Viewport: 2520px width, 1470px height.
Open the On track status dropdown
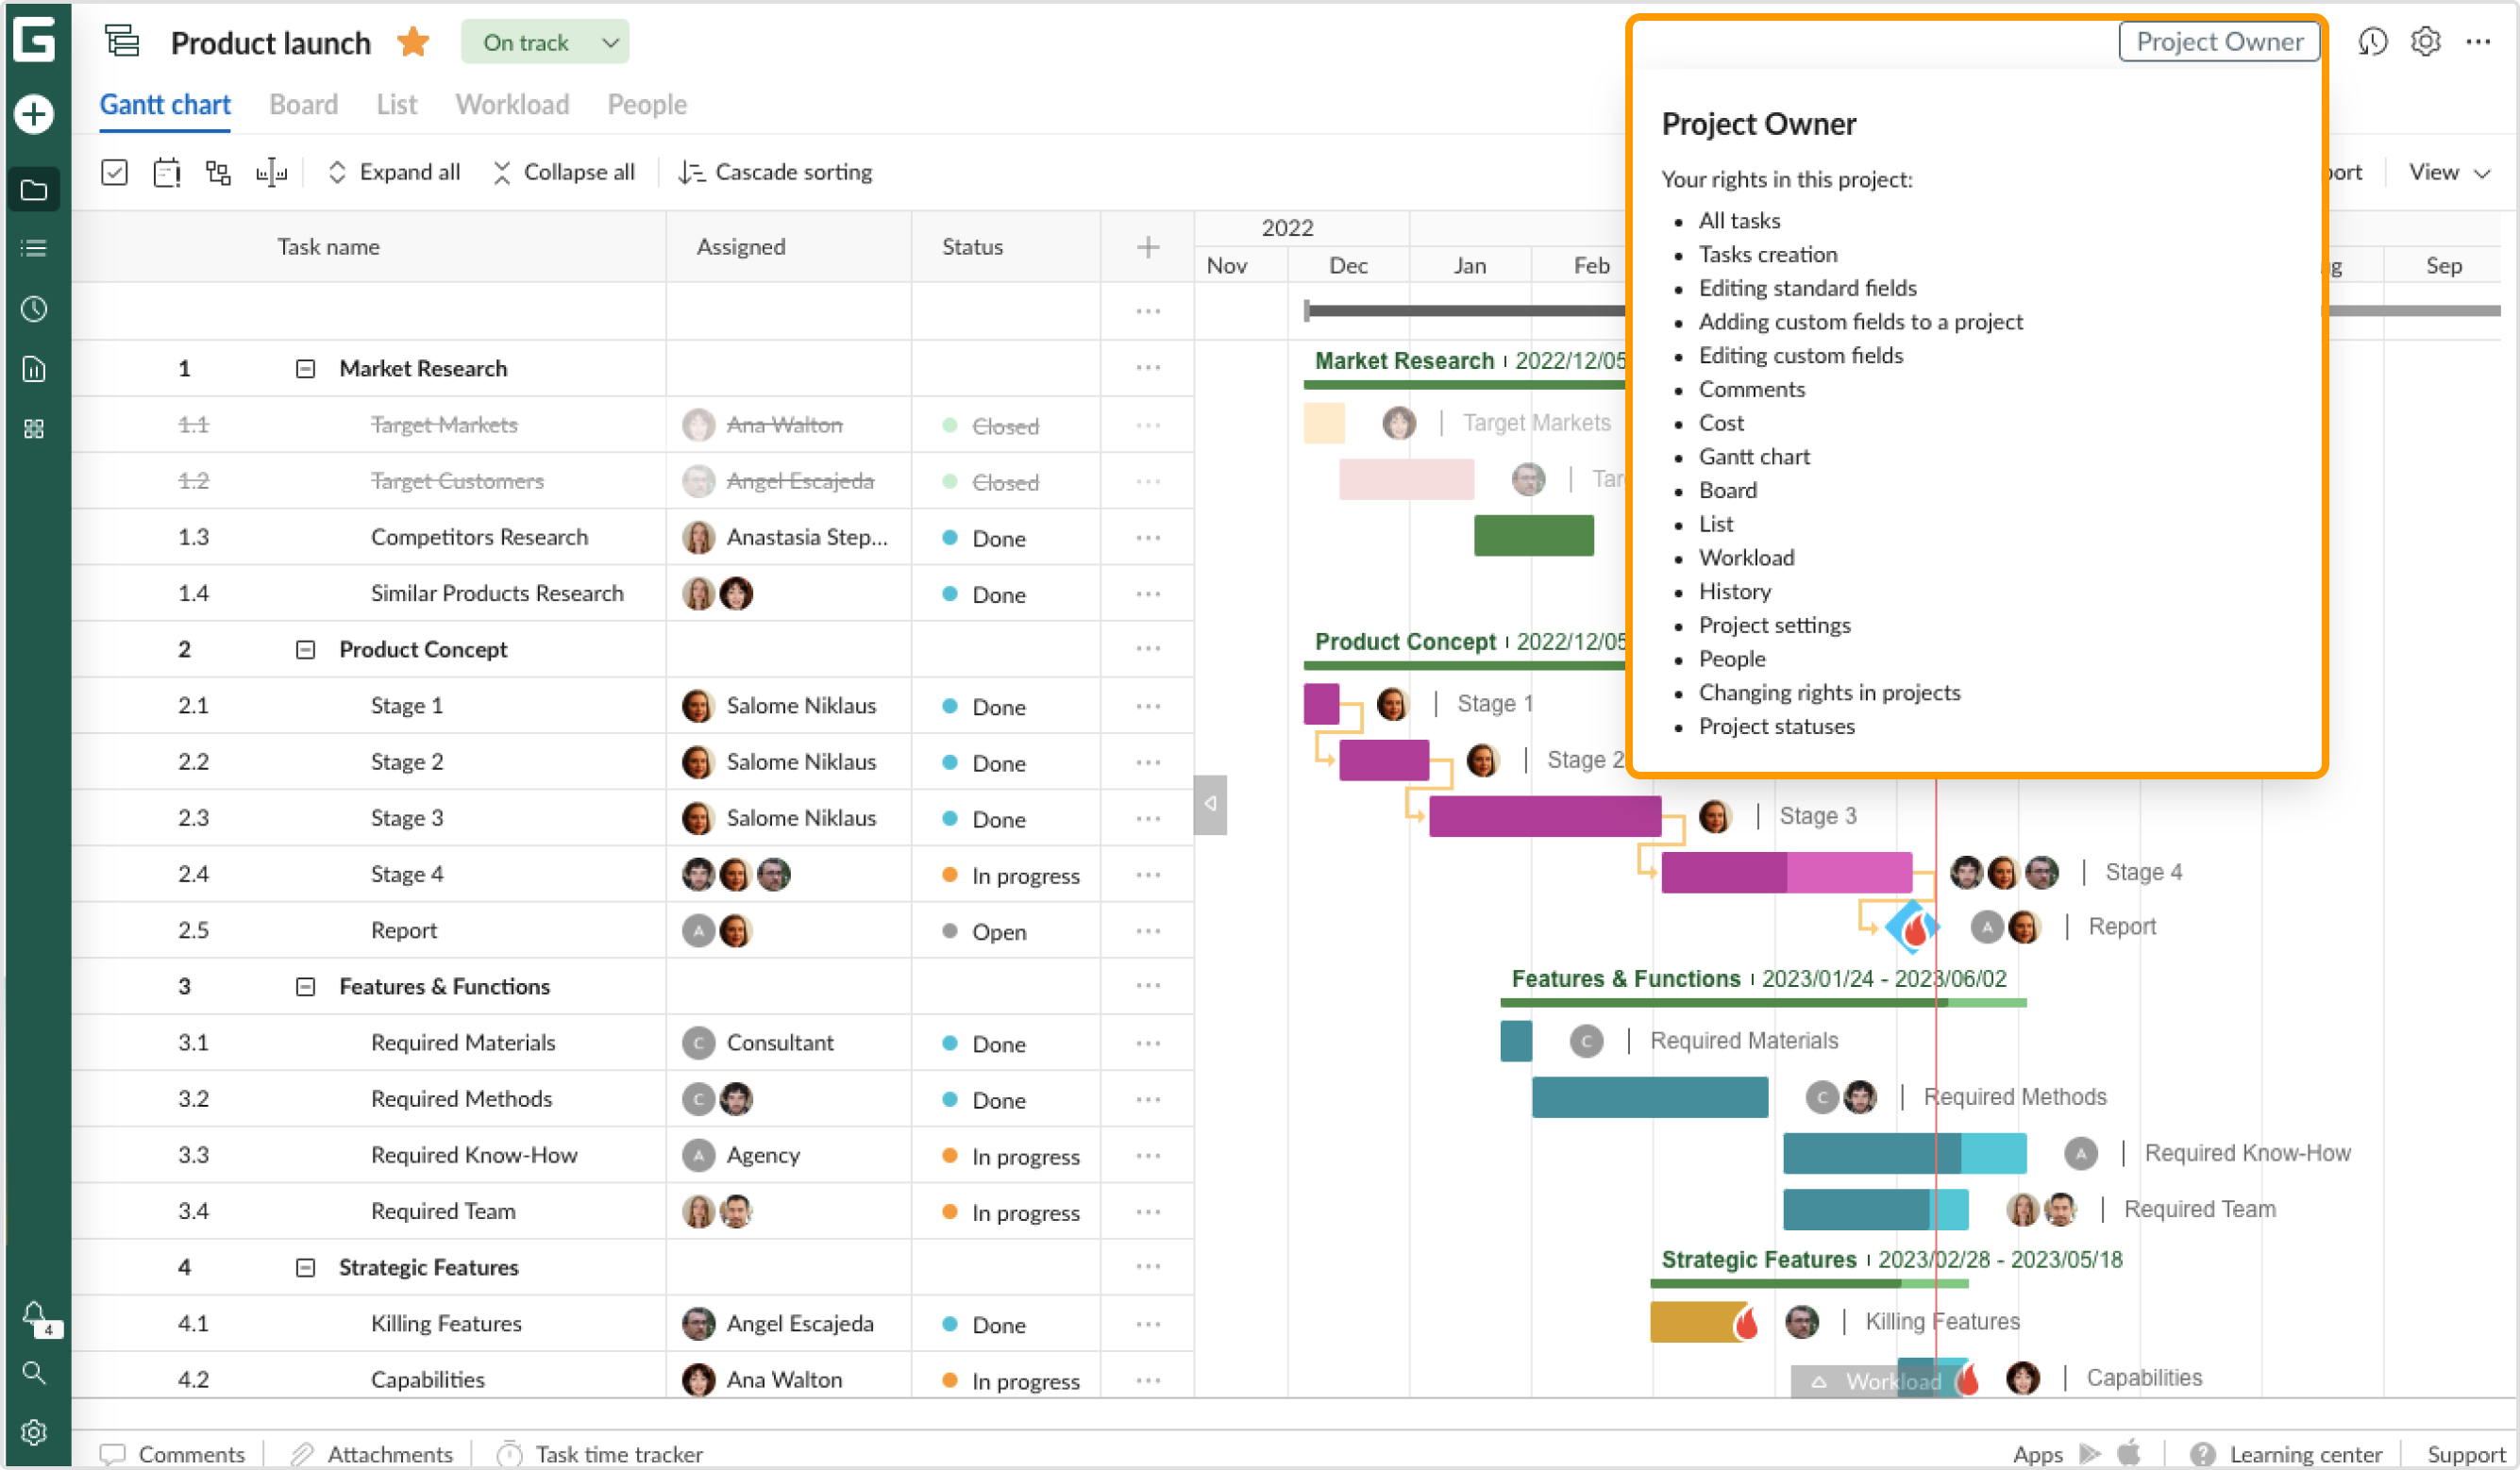545,42
